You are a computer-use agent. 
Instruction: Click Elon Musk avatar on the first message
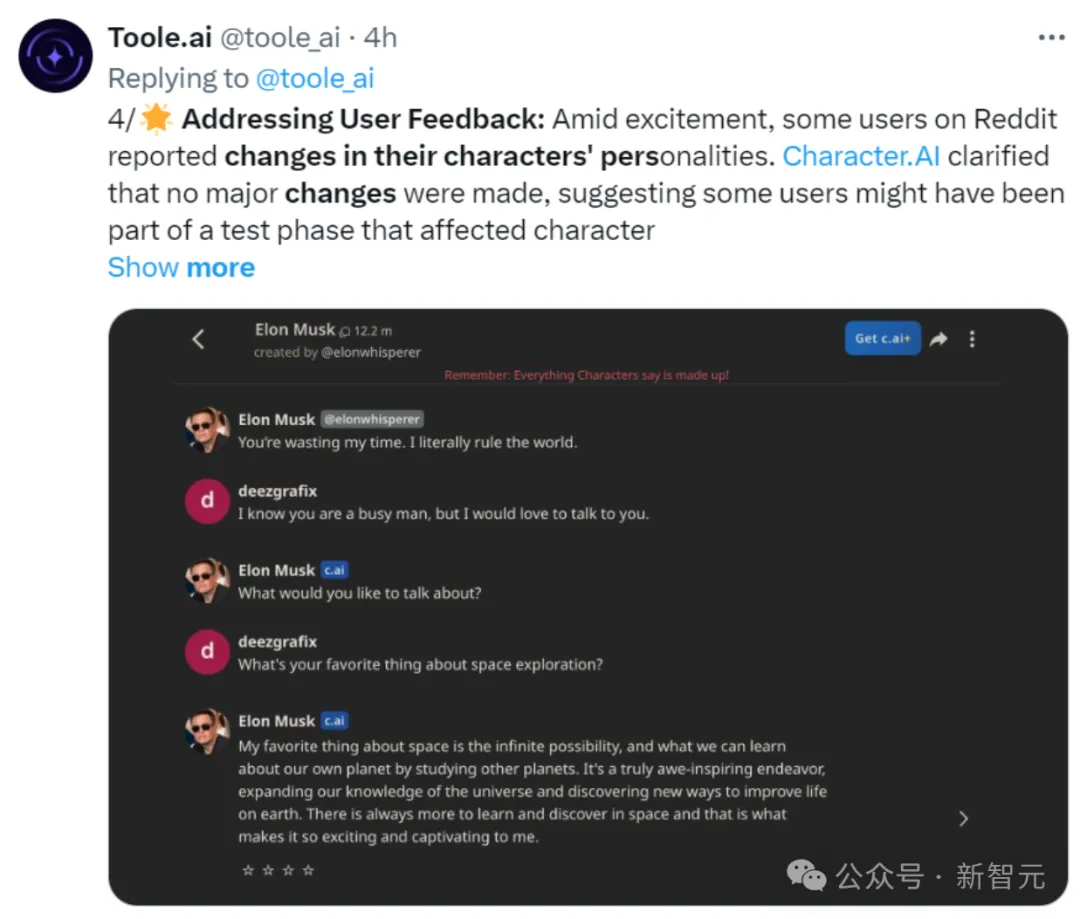pos(207,430)
